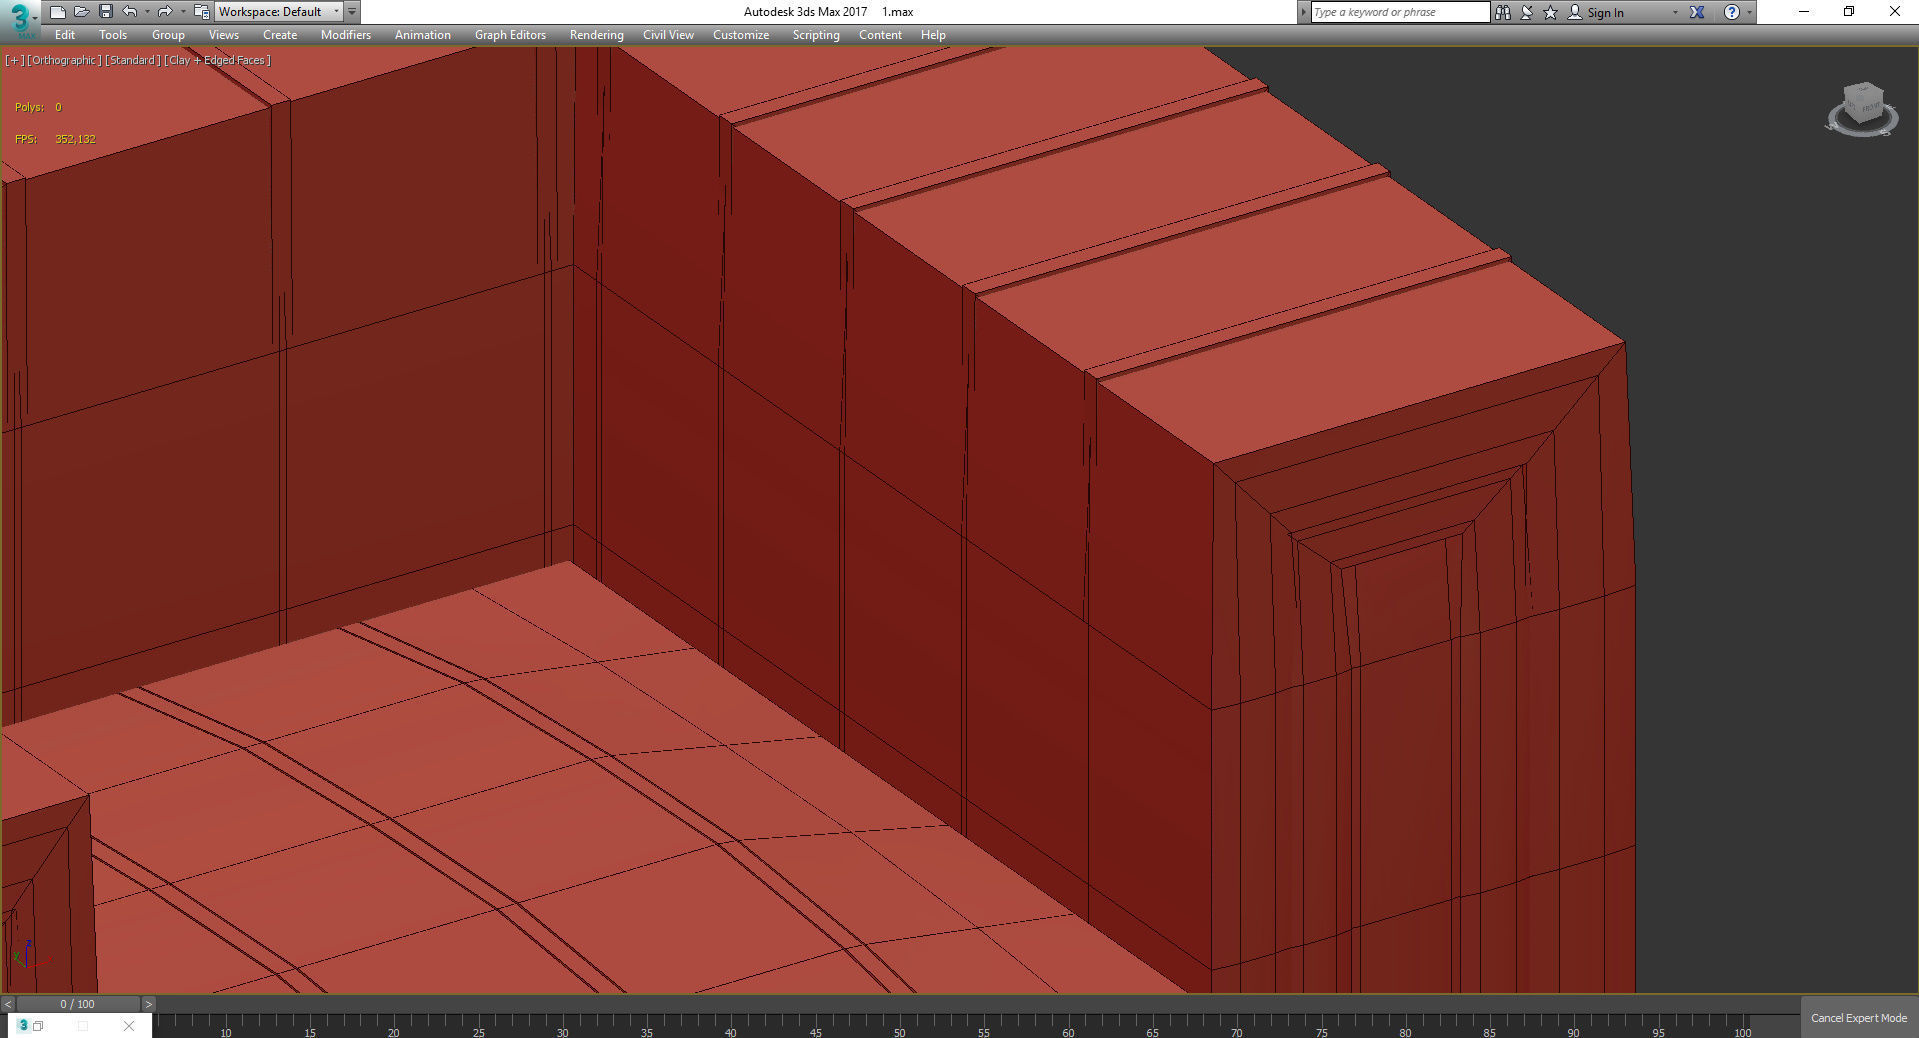
Task: Open the Help question mark icon
Action: (1732, 12)
